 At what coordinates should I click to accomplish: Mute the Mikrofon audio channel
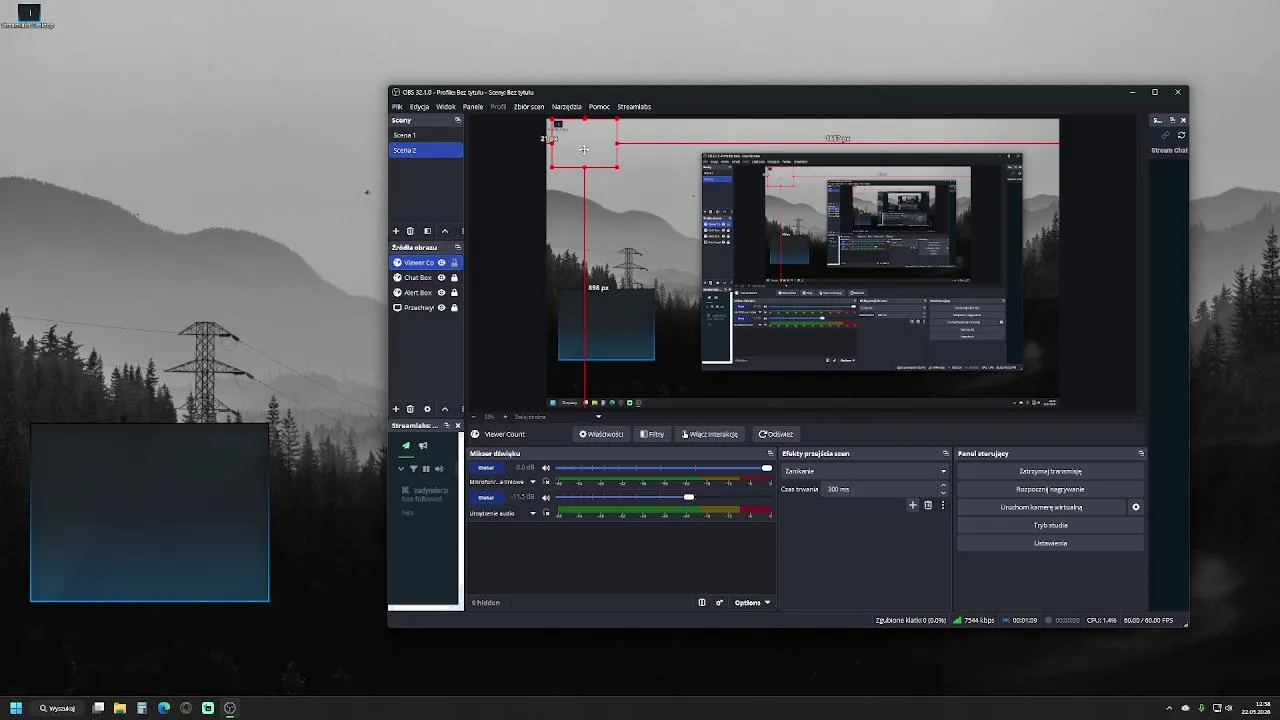[x=546, y=468]
